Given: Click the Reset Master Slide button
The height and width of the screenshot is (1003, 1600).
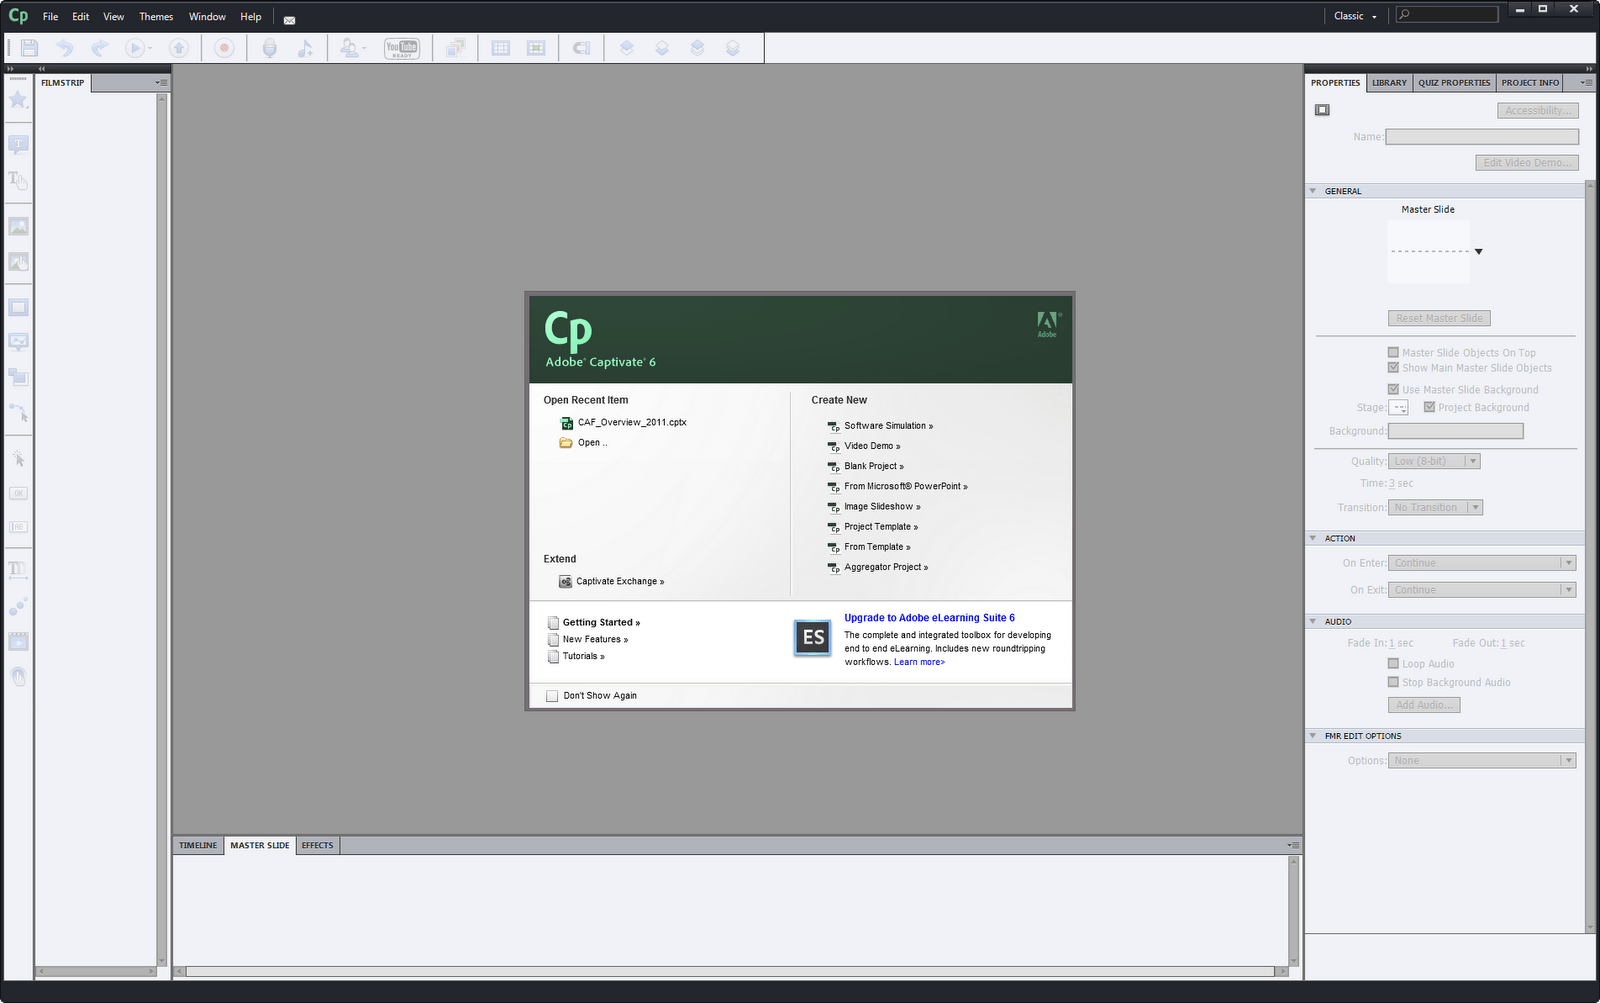Looking at the screenshot, I should tap(1439, 318).
